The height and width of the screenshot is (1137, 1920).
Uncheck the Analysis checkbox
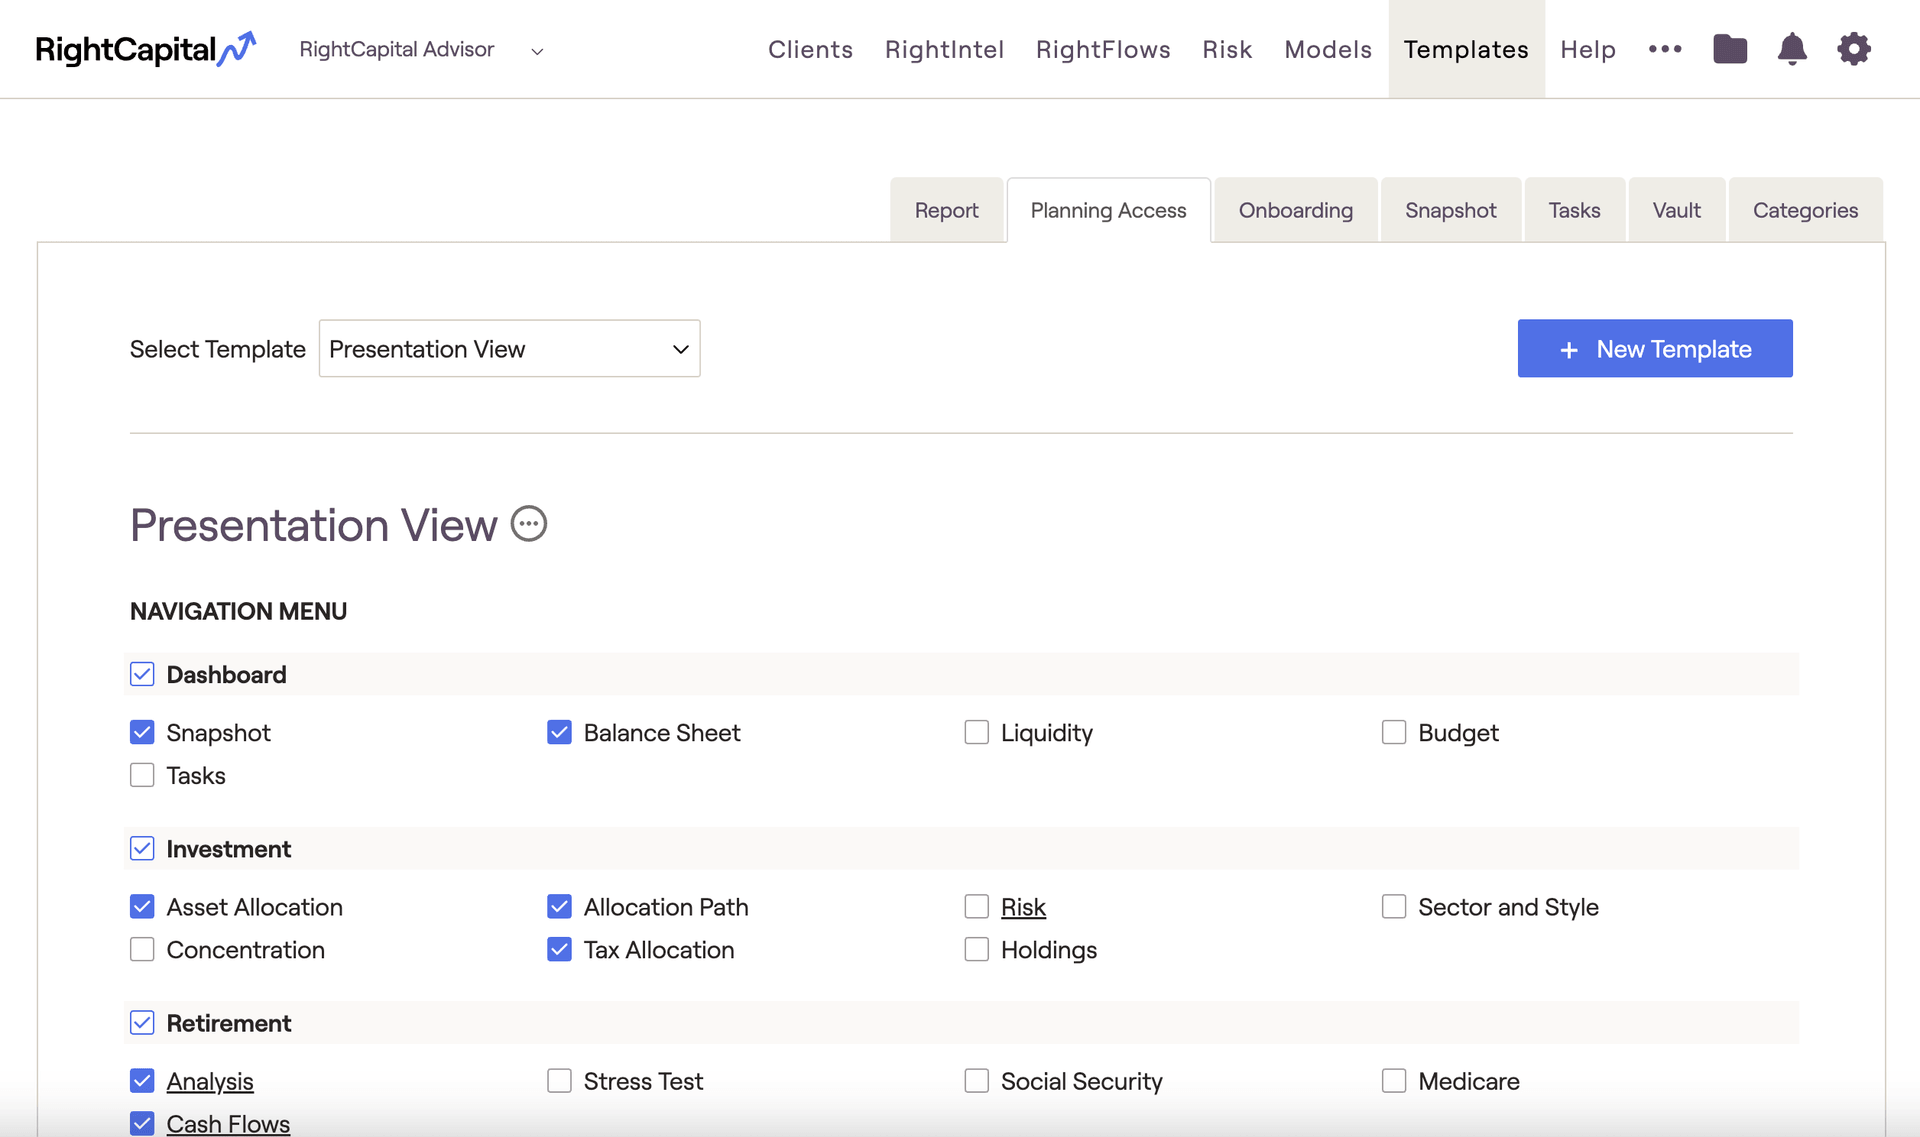click(x=142, y=1081)
